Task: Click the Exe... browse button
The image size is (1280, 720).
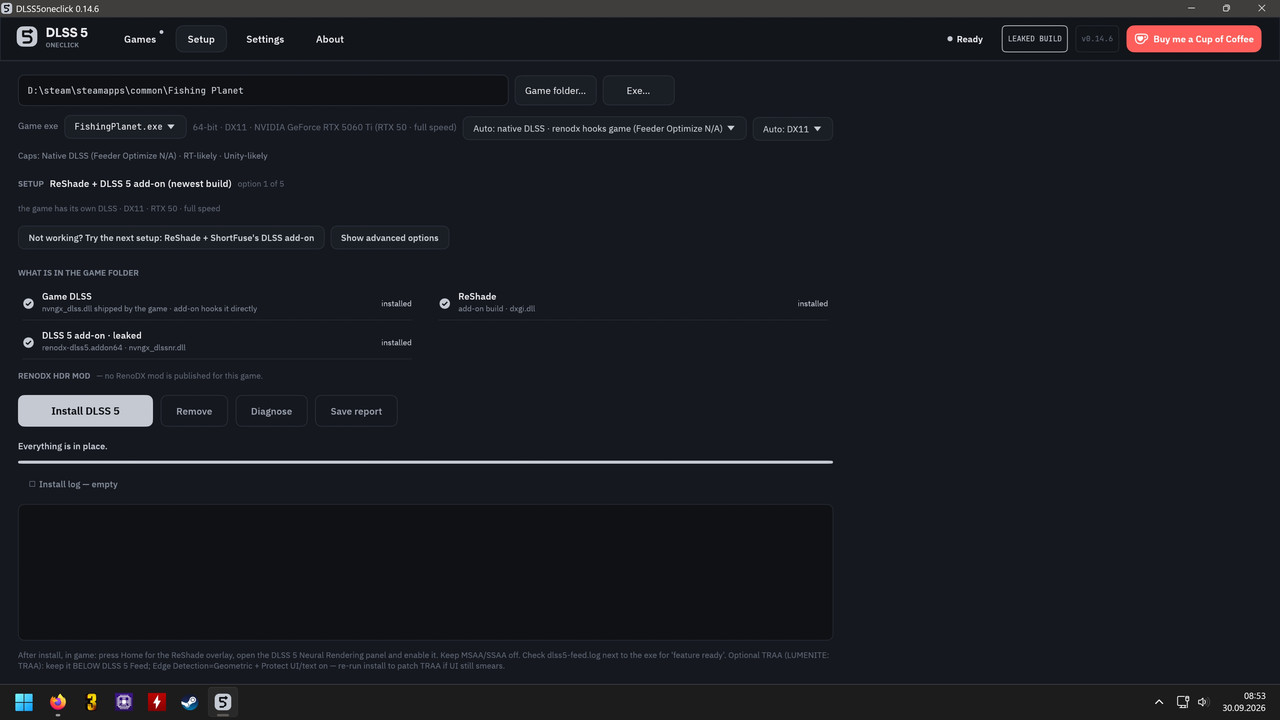Action: coord(638,90)
